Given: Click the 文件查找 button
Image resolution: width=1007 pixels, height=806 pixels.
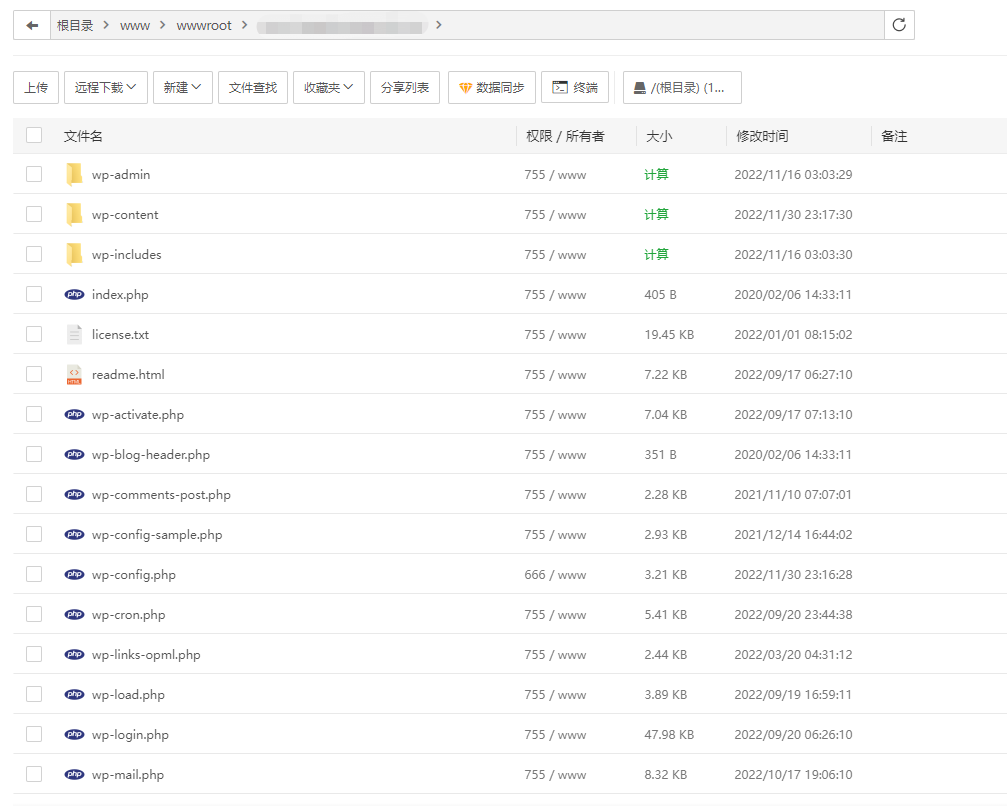Looking at the screenshot, I should point(253,87).
